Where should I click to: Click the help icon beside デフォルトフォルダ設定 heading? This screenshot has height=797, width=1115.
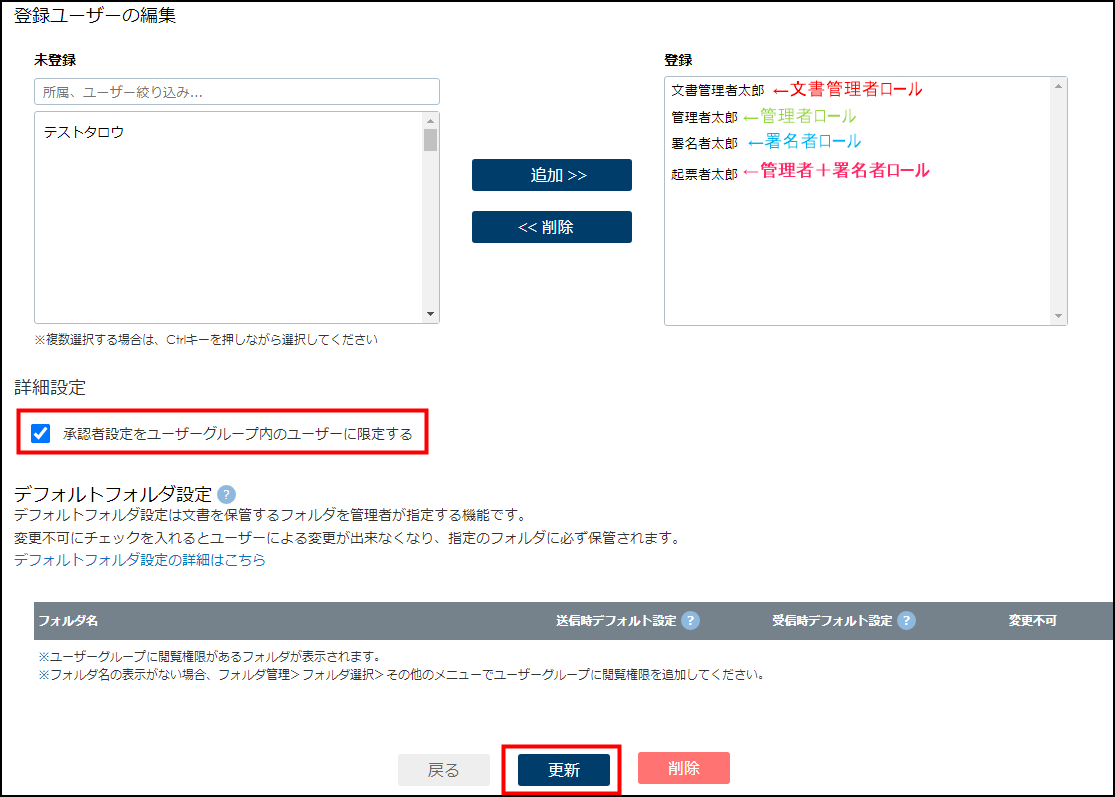tap(226, 495)
